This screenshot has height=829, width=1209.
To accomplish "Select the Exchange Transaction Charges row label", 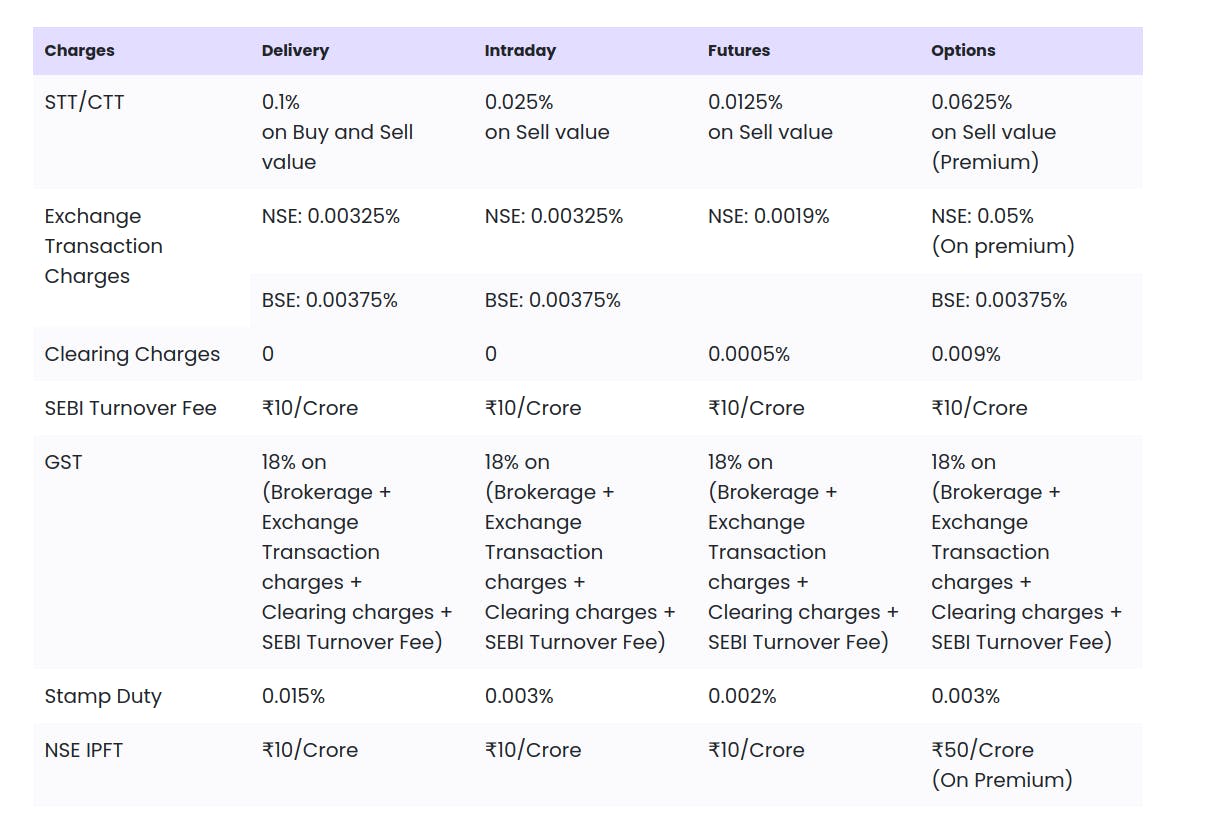I will 103,246.
